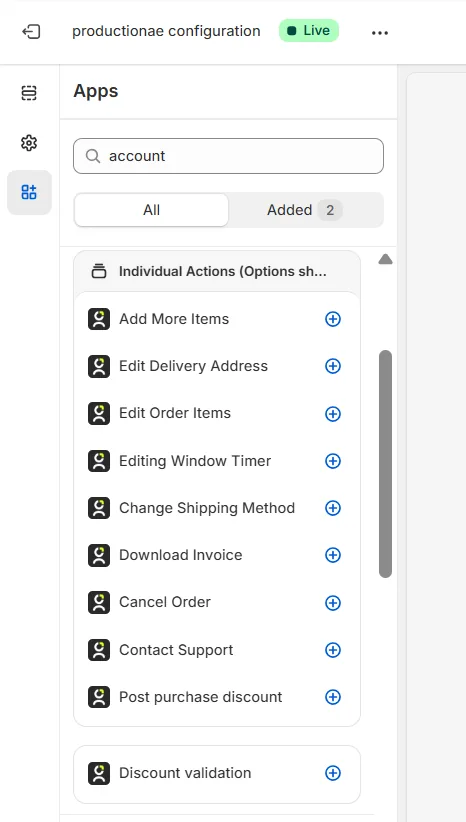
Task: Click the exit editor icon
Action: [30, 32]
